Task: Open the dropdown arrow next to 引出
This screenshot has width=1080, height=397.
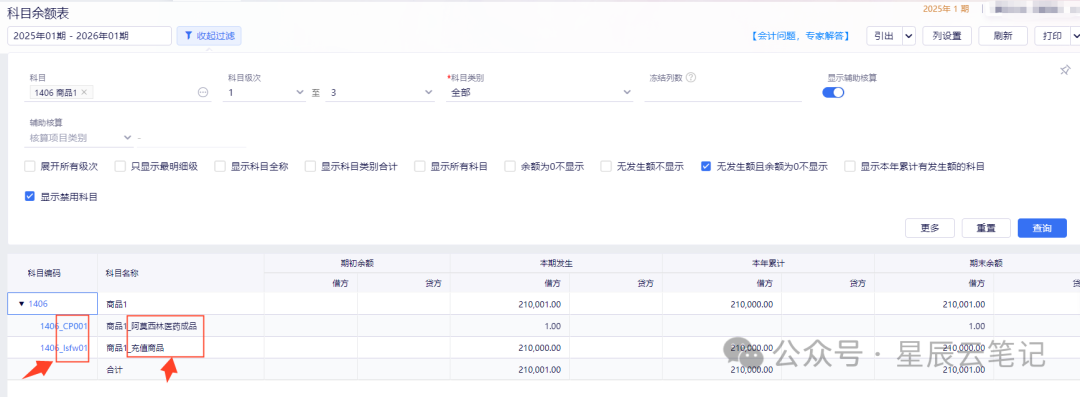Action: point(908,36)
